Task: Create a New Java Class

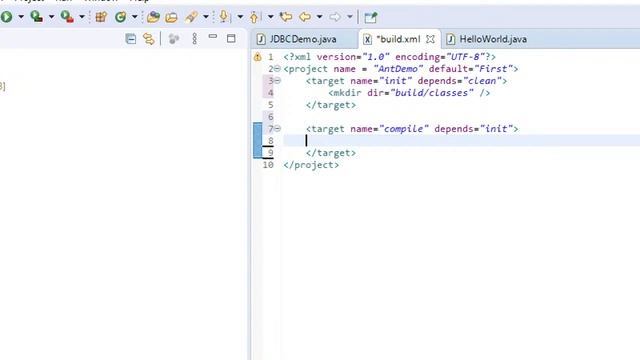Action: click(x=120, y=17)
